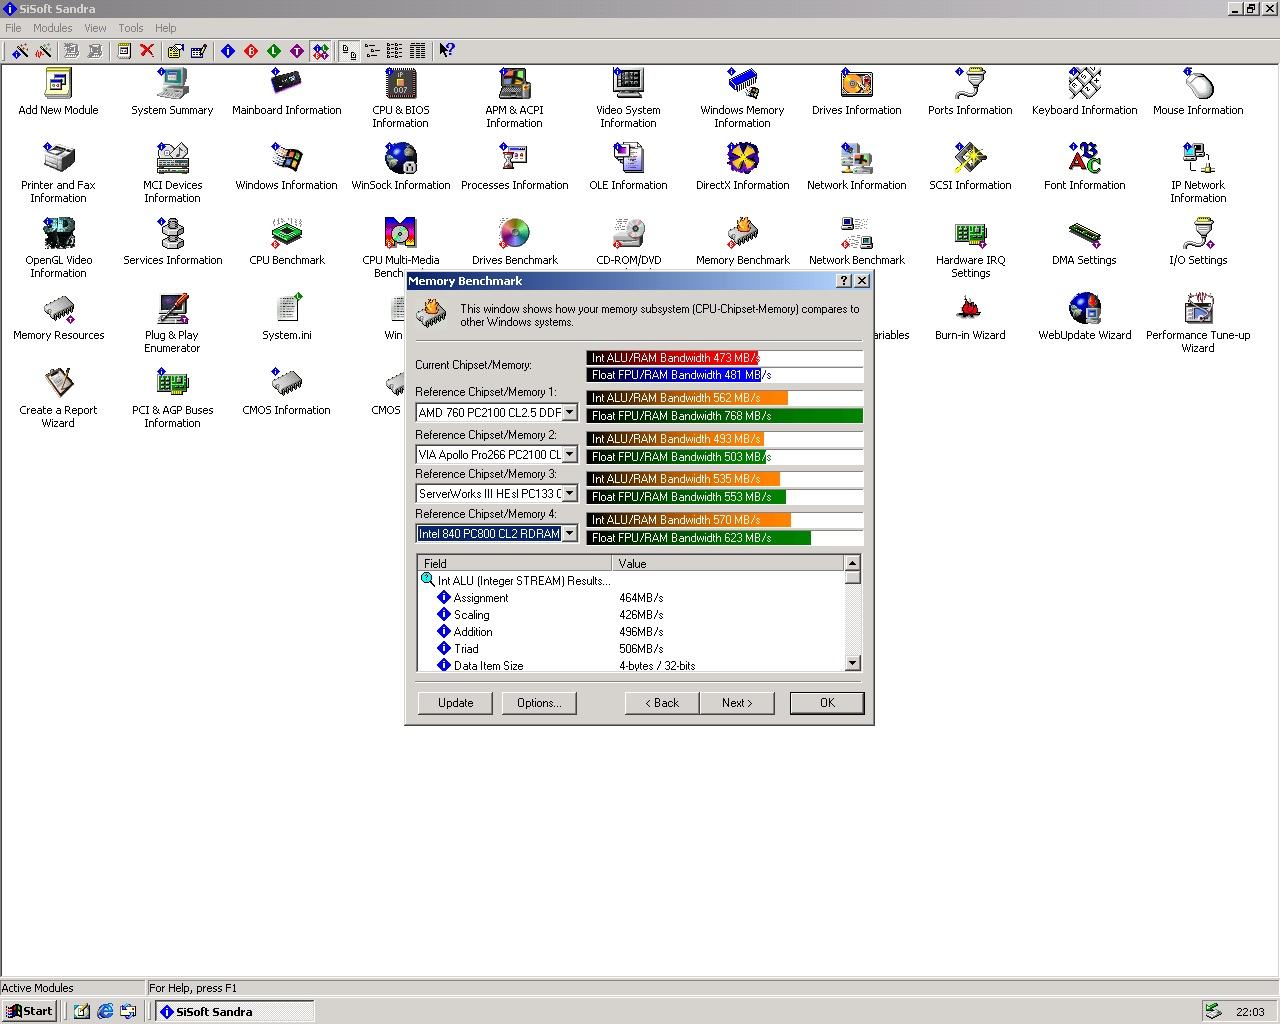Select the SCSI Information icon
The width and height of the screenshot is (1280, 1024).
[970, 167]
